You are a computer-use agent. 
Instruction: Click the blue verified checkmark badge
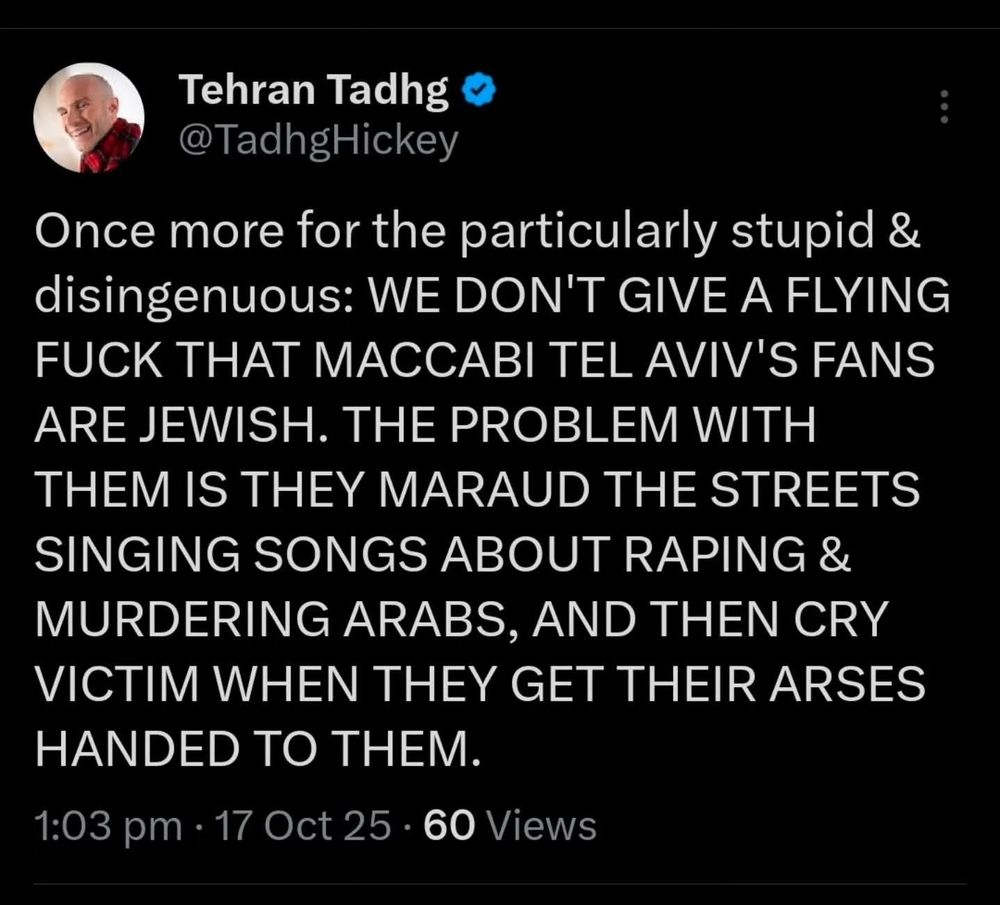point(478,91)
